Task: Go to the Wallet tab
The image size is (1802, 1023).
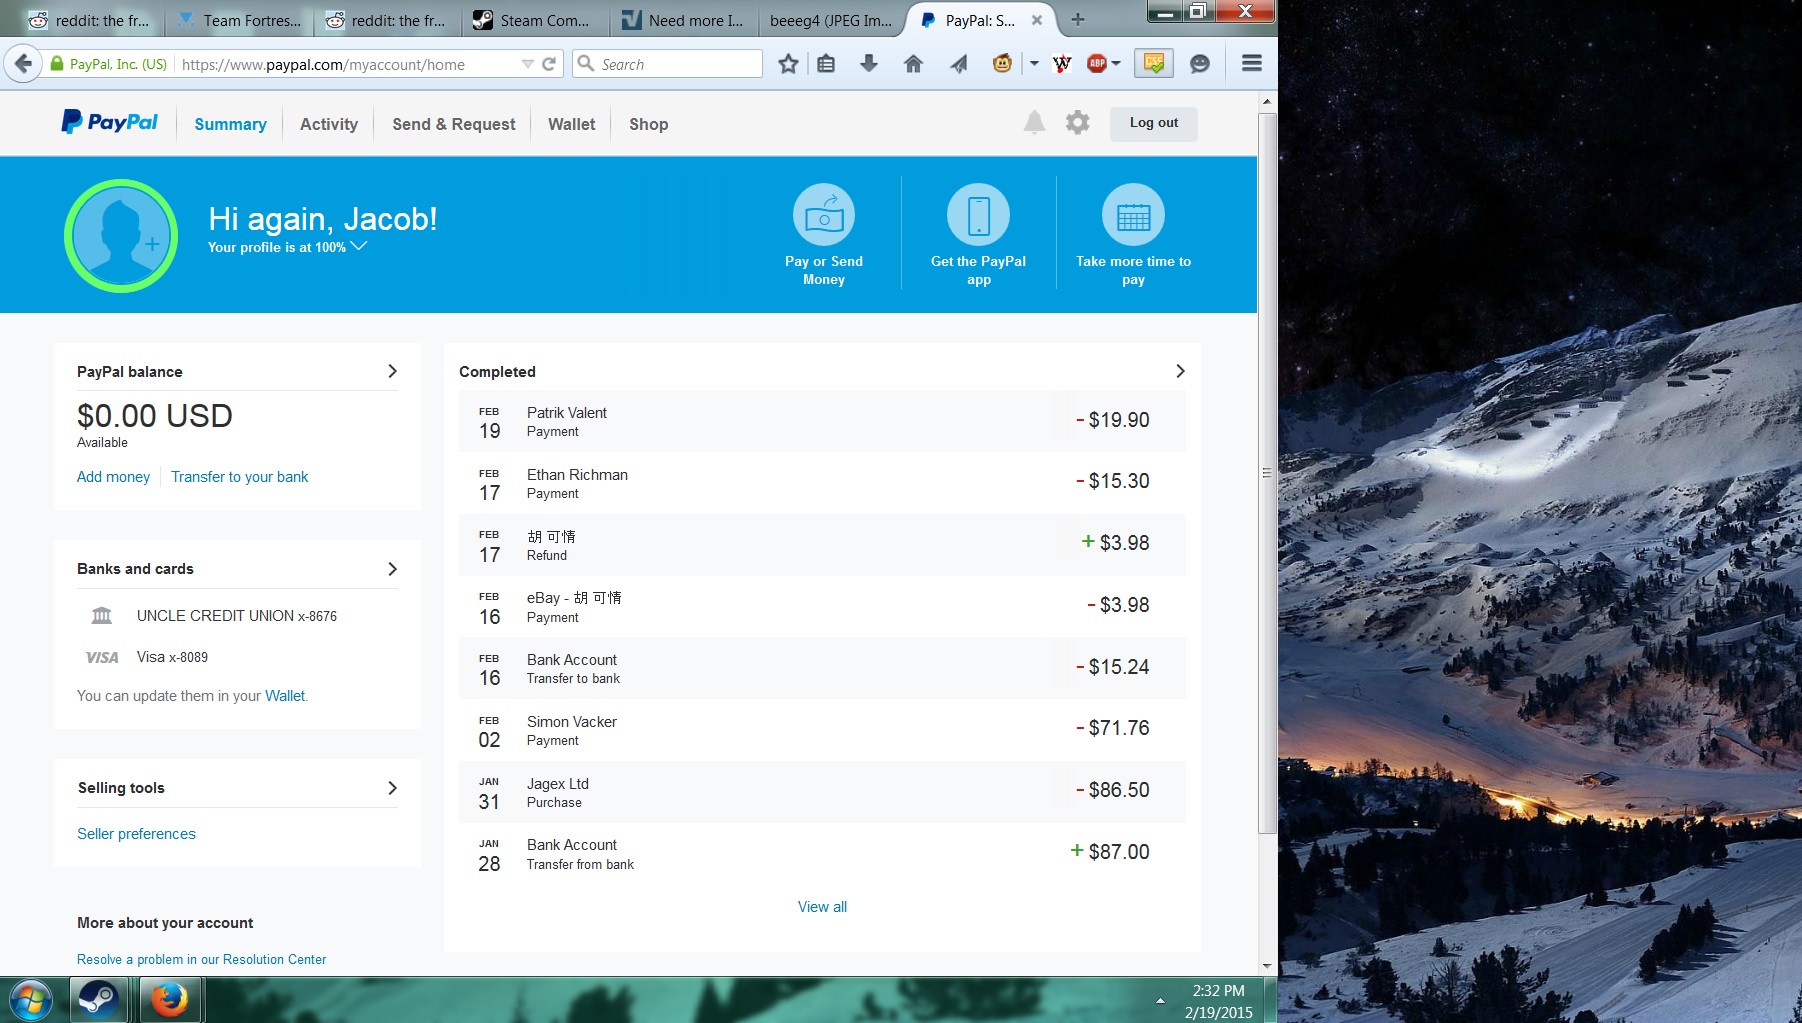Action: pyautogui.click(x=571, y=124)
